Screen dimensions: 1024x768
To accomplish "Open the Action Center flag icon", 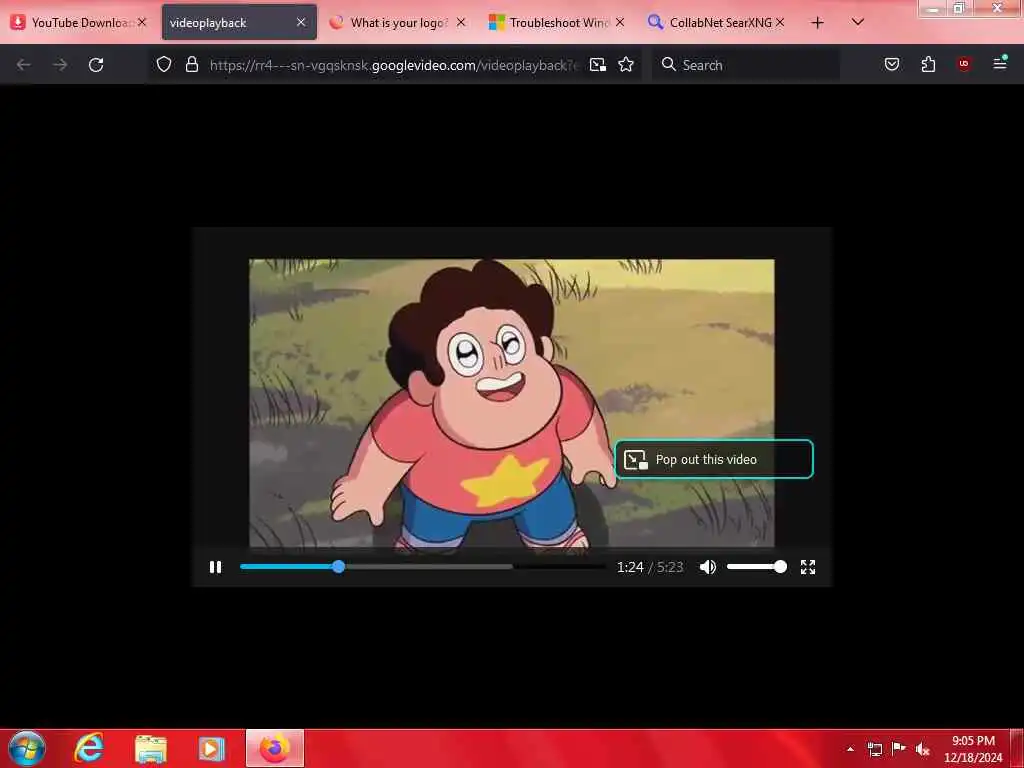I will point(899,748).
